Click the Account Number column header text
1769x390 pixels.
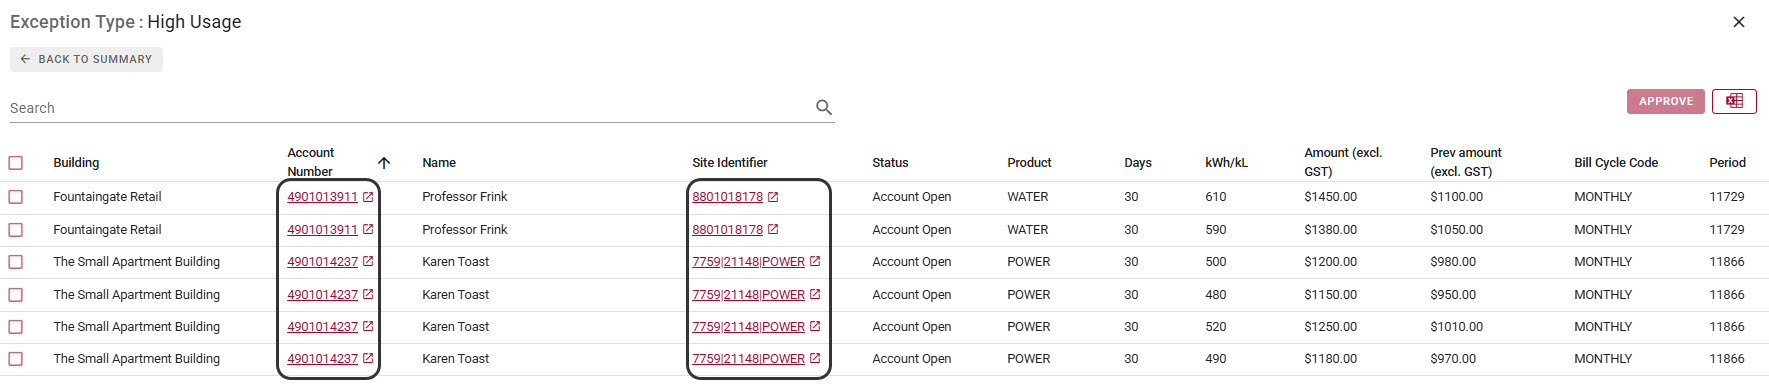(311, 162)
